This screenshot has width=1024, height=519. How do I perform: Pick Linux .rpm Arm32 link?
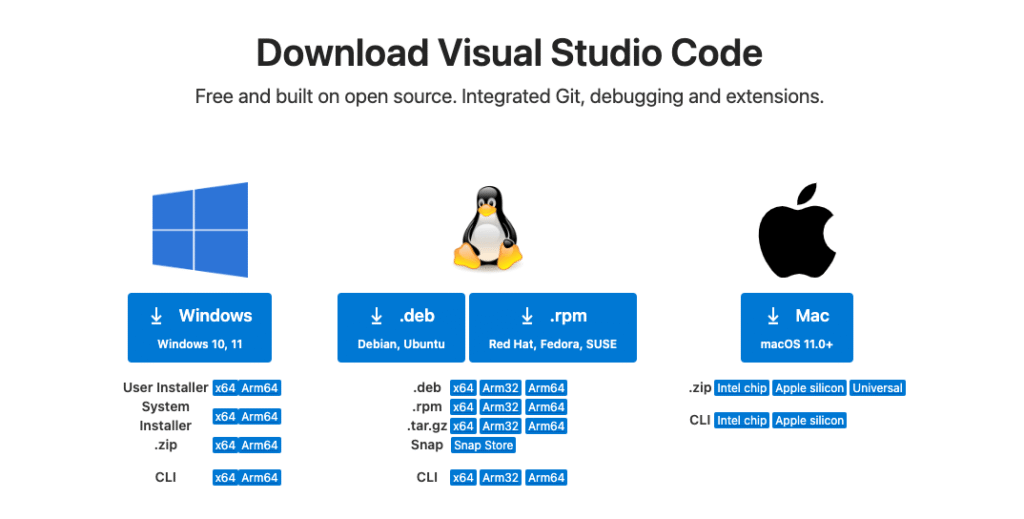(500, 407)
